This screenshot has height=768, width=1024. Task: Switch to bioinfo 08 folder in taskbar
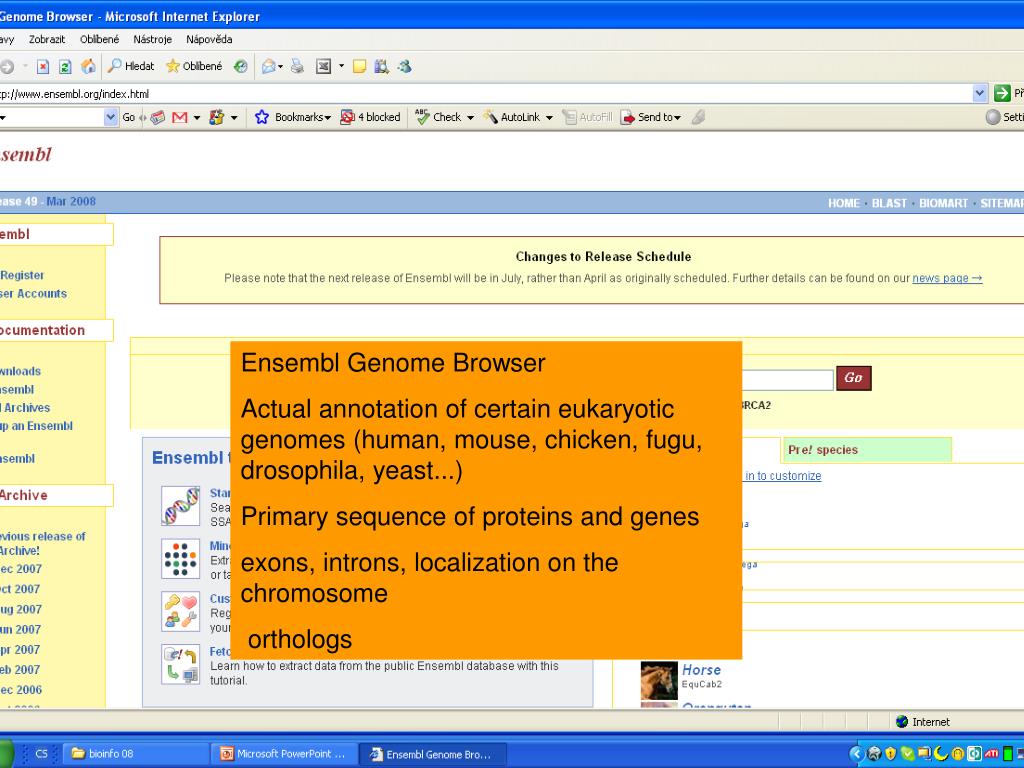tap(136, 754)
